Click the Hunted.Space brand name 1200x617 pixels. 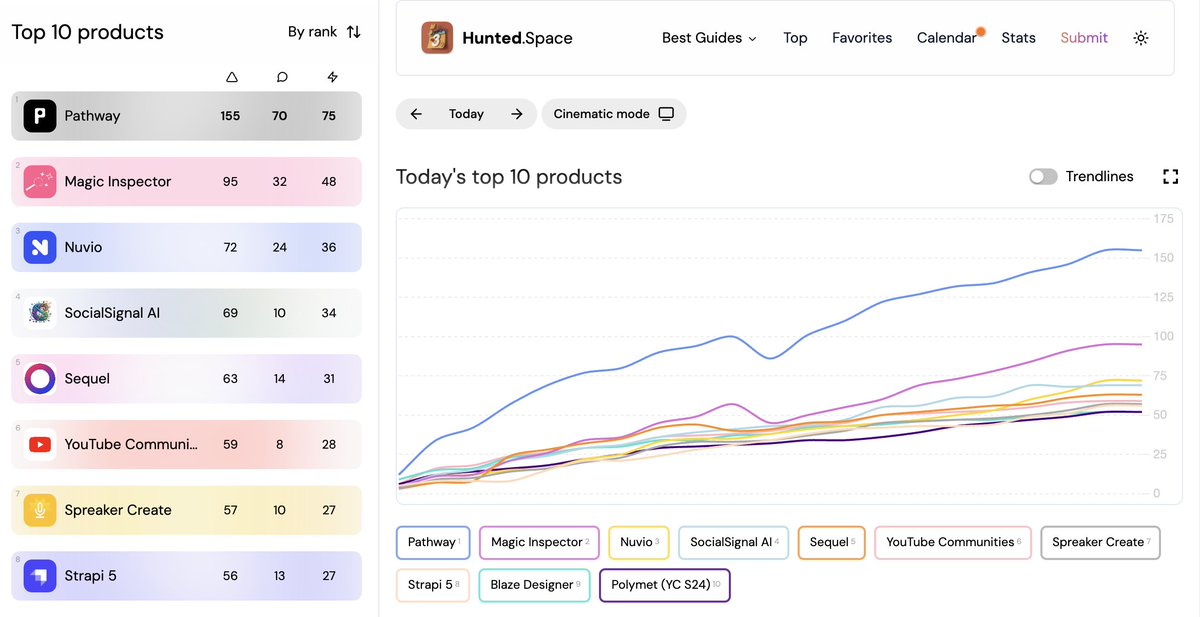(517, 38)
